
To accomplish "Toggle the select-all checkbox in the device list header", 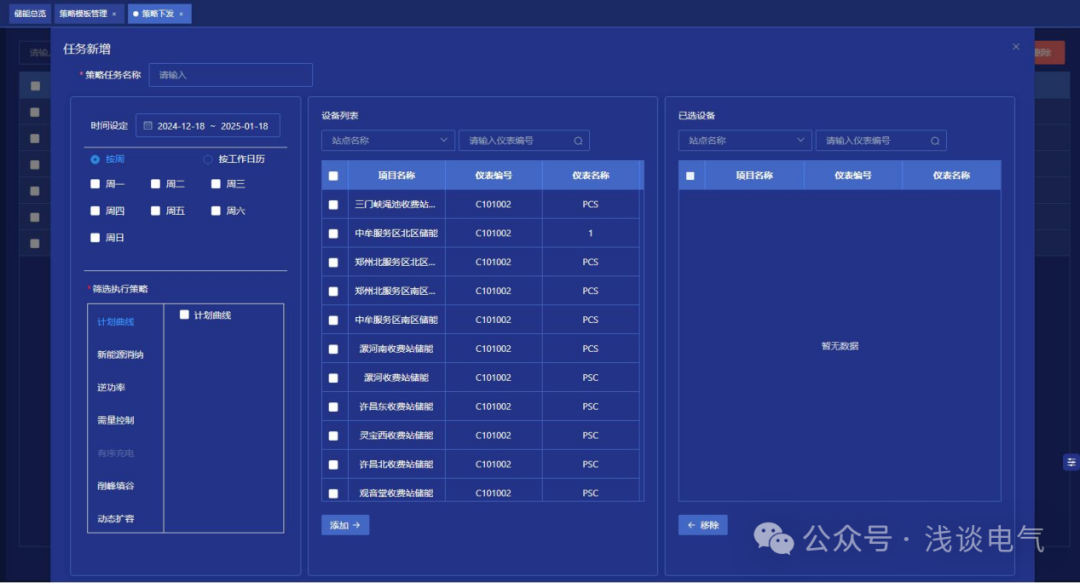I will 335,174.
